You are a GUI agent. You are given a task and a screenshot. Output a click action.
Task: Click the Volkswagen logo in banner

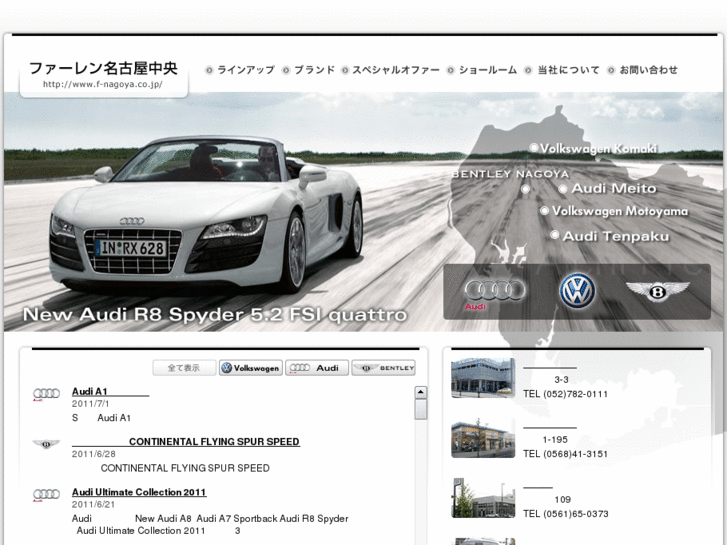tap(577, 290)
